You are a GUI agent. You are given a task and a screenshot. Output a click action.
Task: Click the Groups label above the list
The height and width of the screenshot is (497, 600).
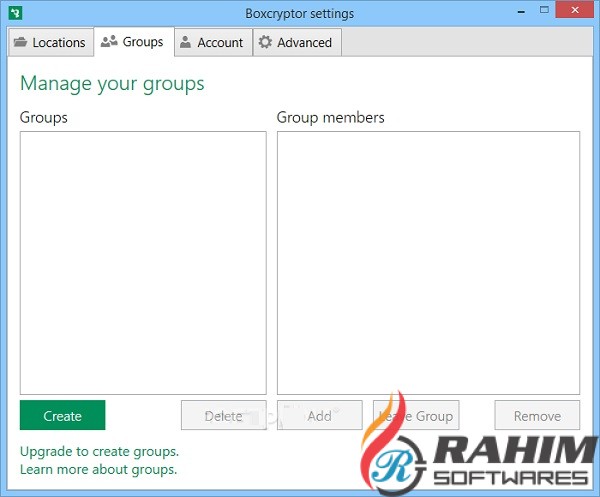[x=44, y=117]
